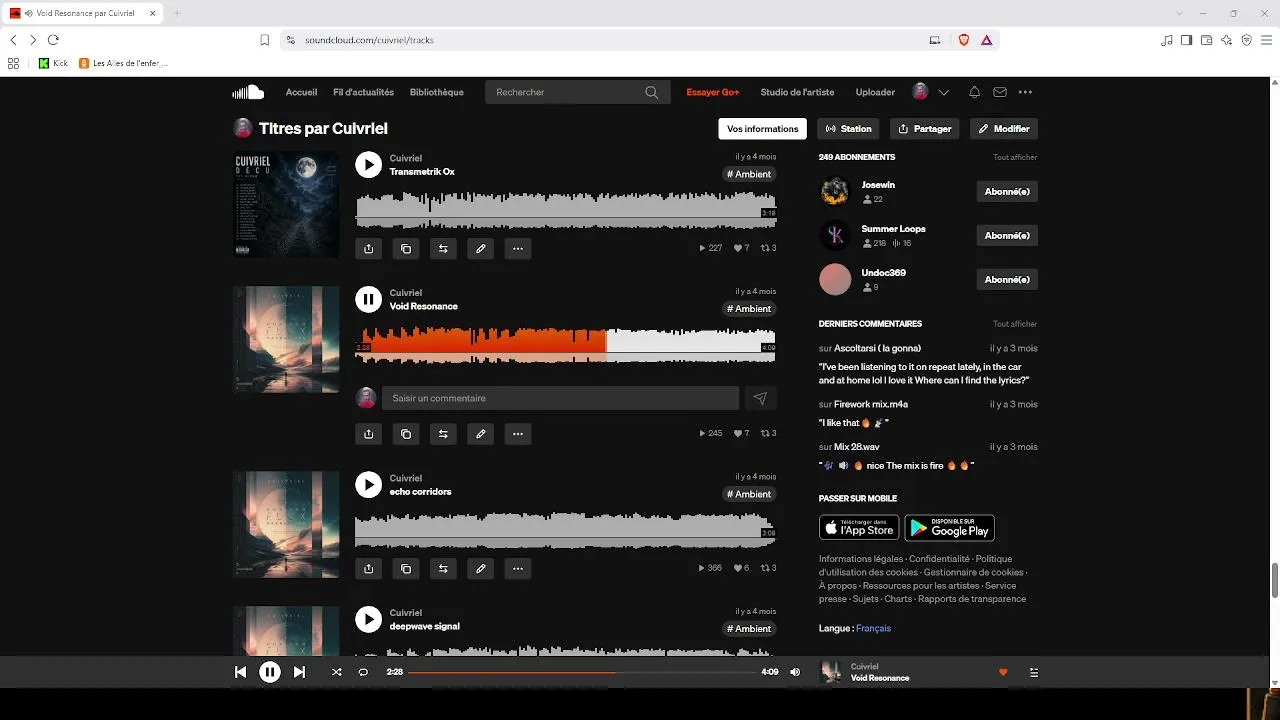
Task: Bookmark this page with the bookmark icon
Action: pos(265,40)
